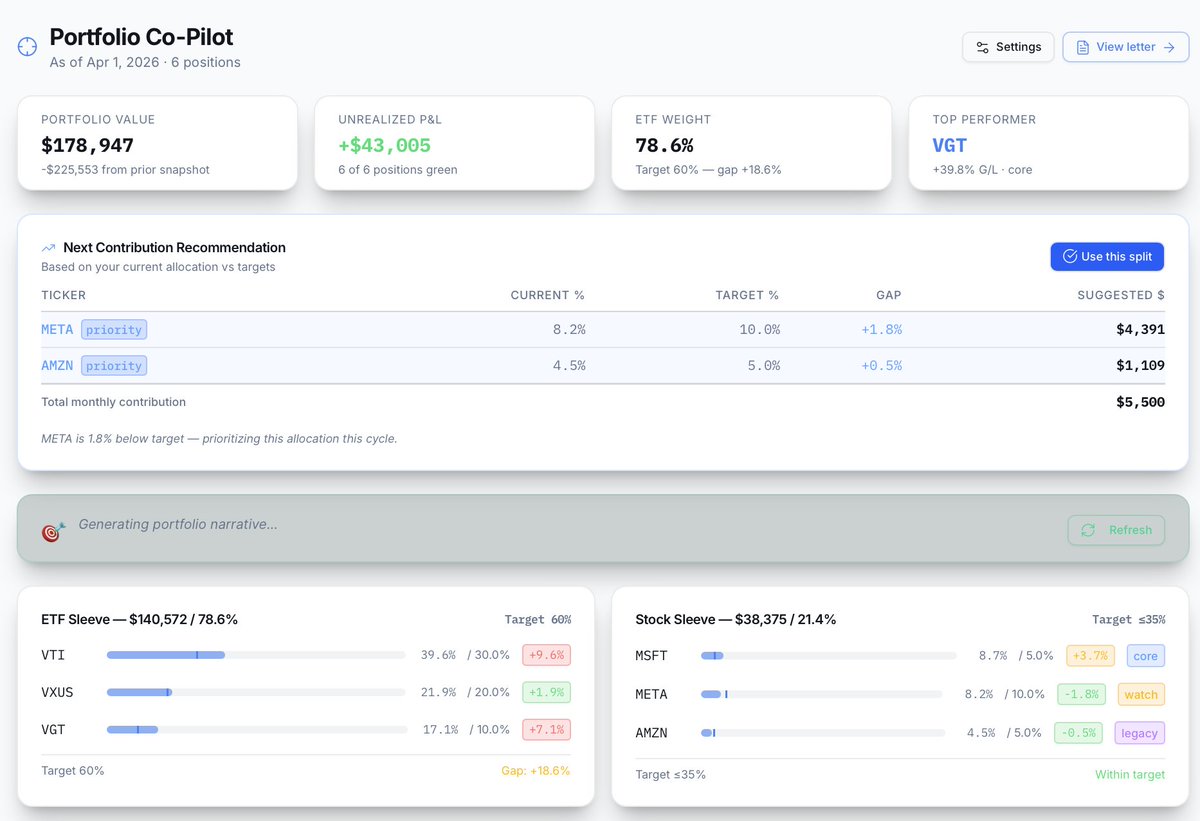Click the +3.7% gap badge for MSFT
Viewport: 1200px width, 821px height.
[1090, 656]
